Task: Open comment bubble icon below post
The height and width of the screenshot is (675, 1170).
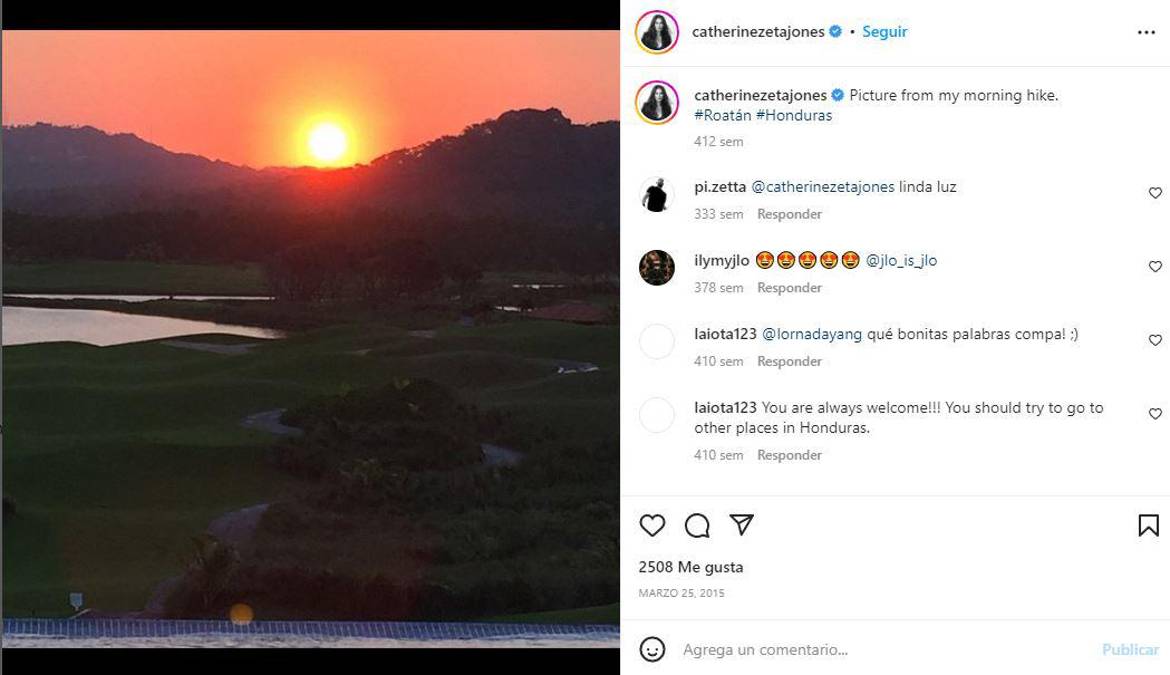Action: 697,525
